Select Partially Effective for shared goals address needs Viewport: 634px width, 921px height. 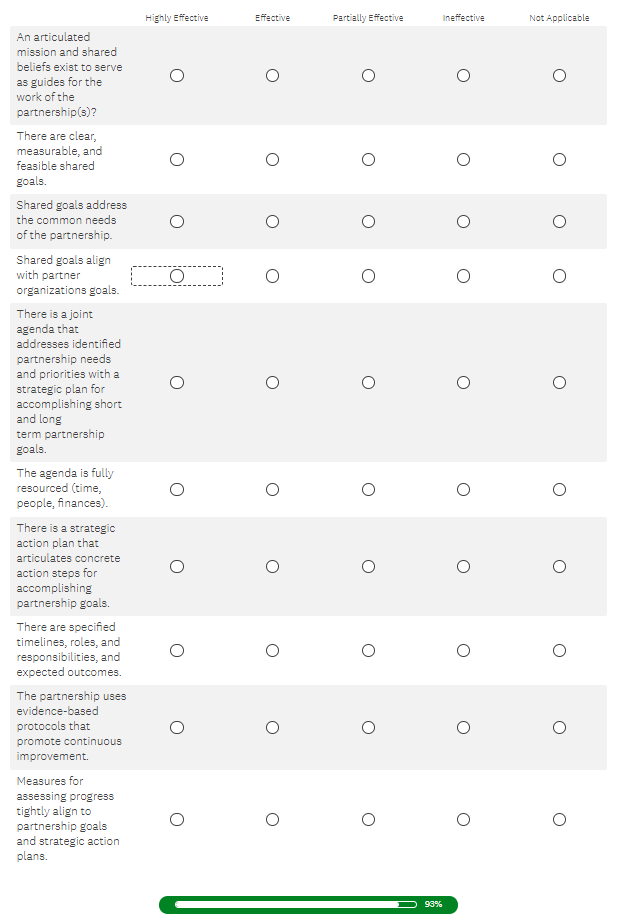click(369, 221)
